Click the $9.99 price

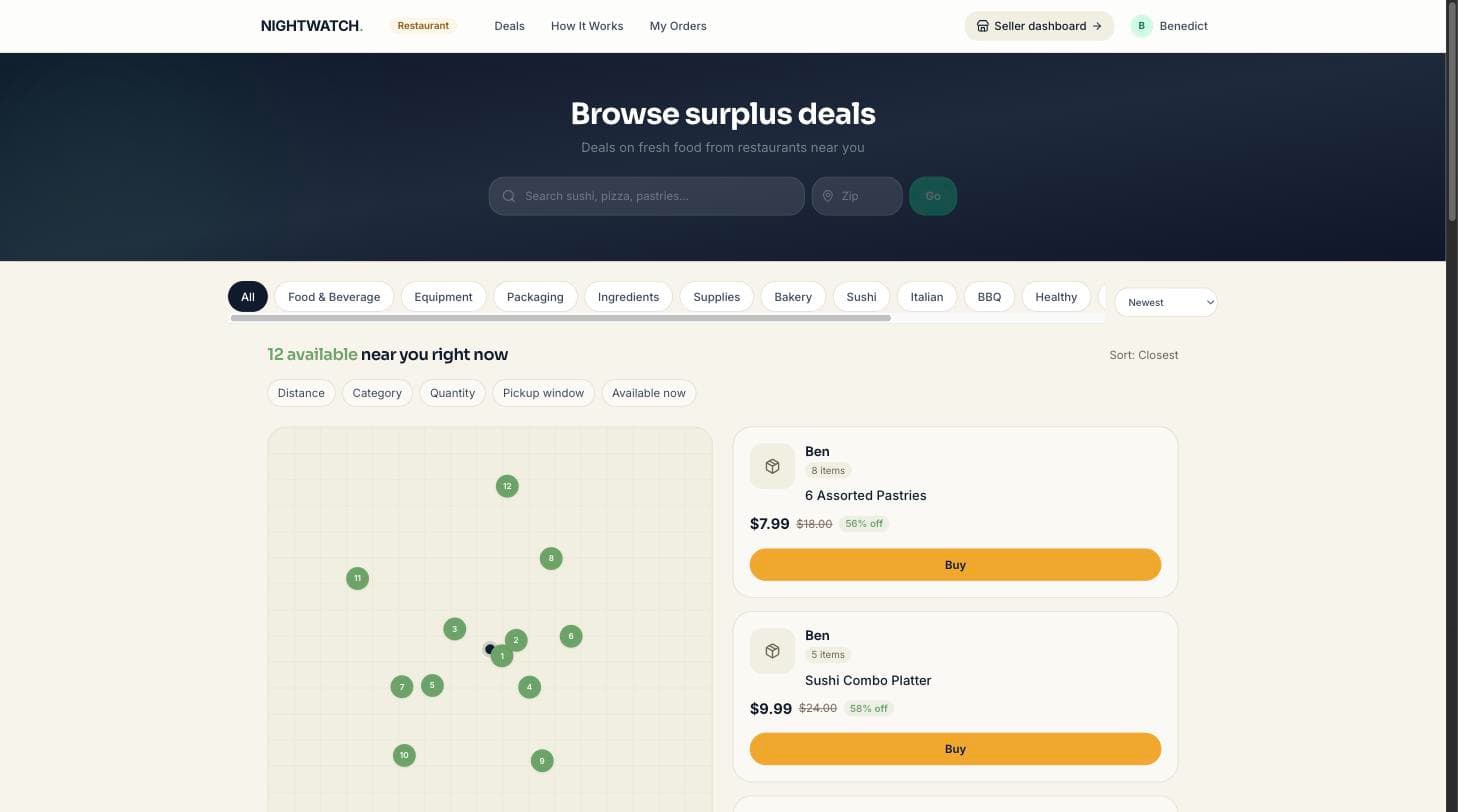click(771, 709)
